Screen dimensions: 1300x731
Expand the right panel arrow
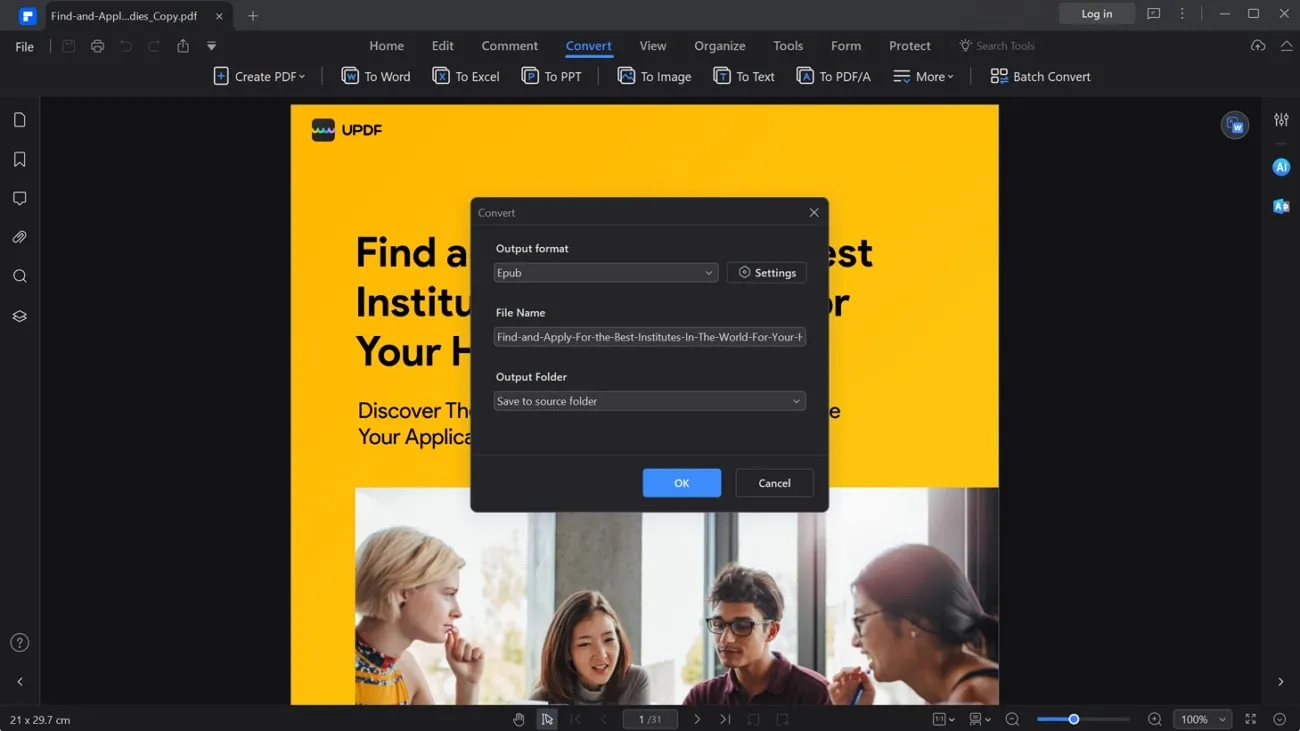[x=1281, y=682]
